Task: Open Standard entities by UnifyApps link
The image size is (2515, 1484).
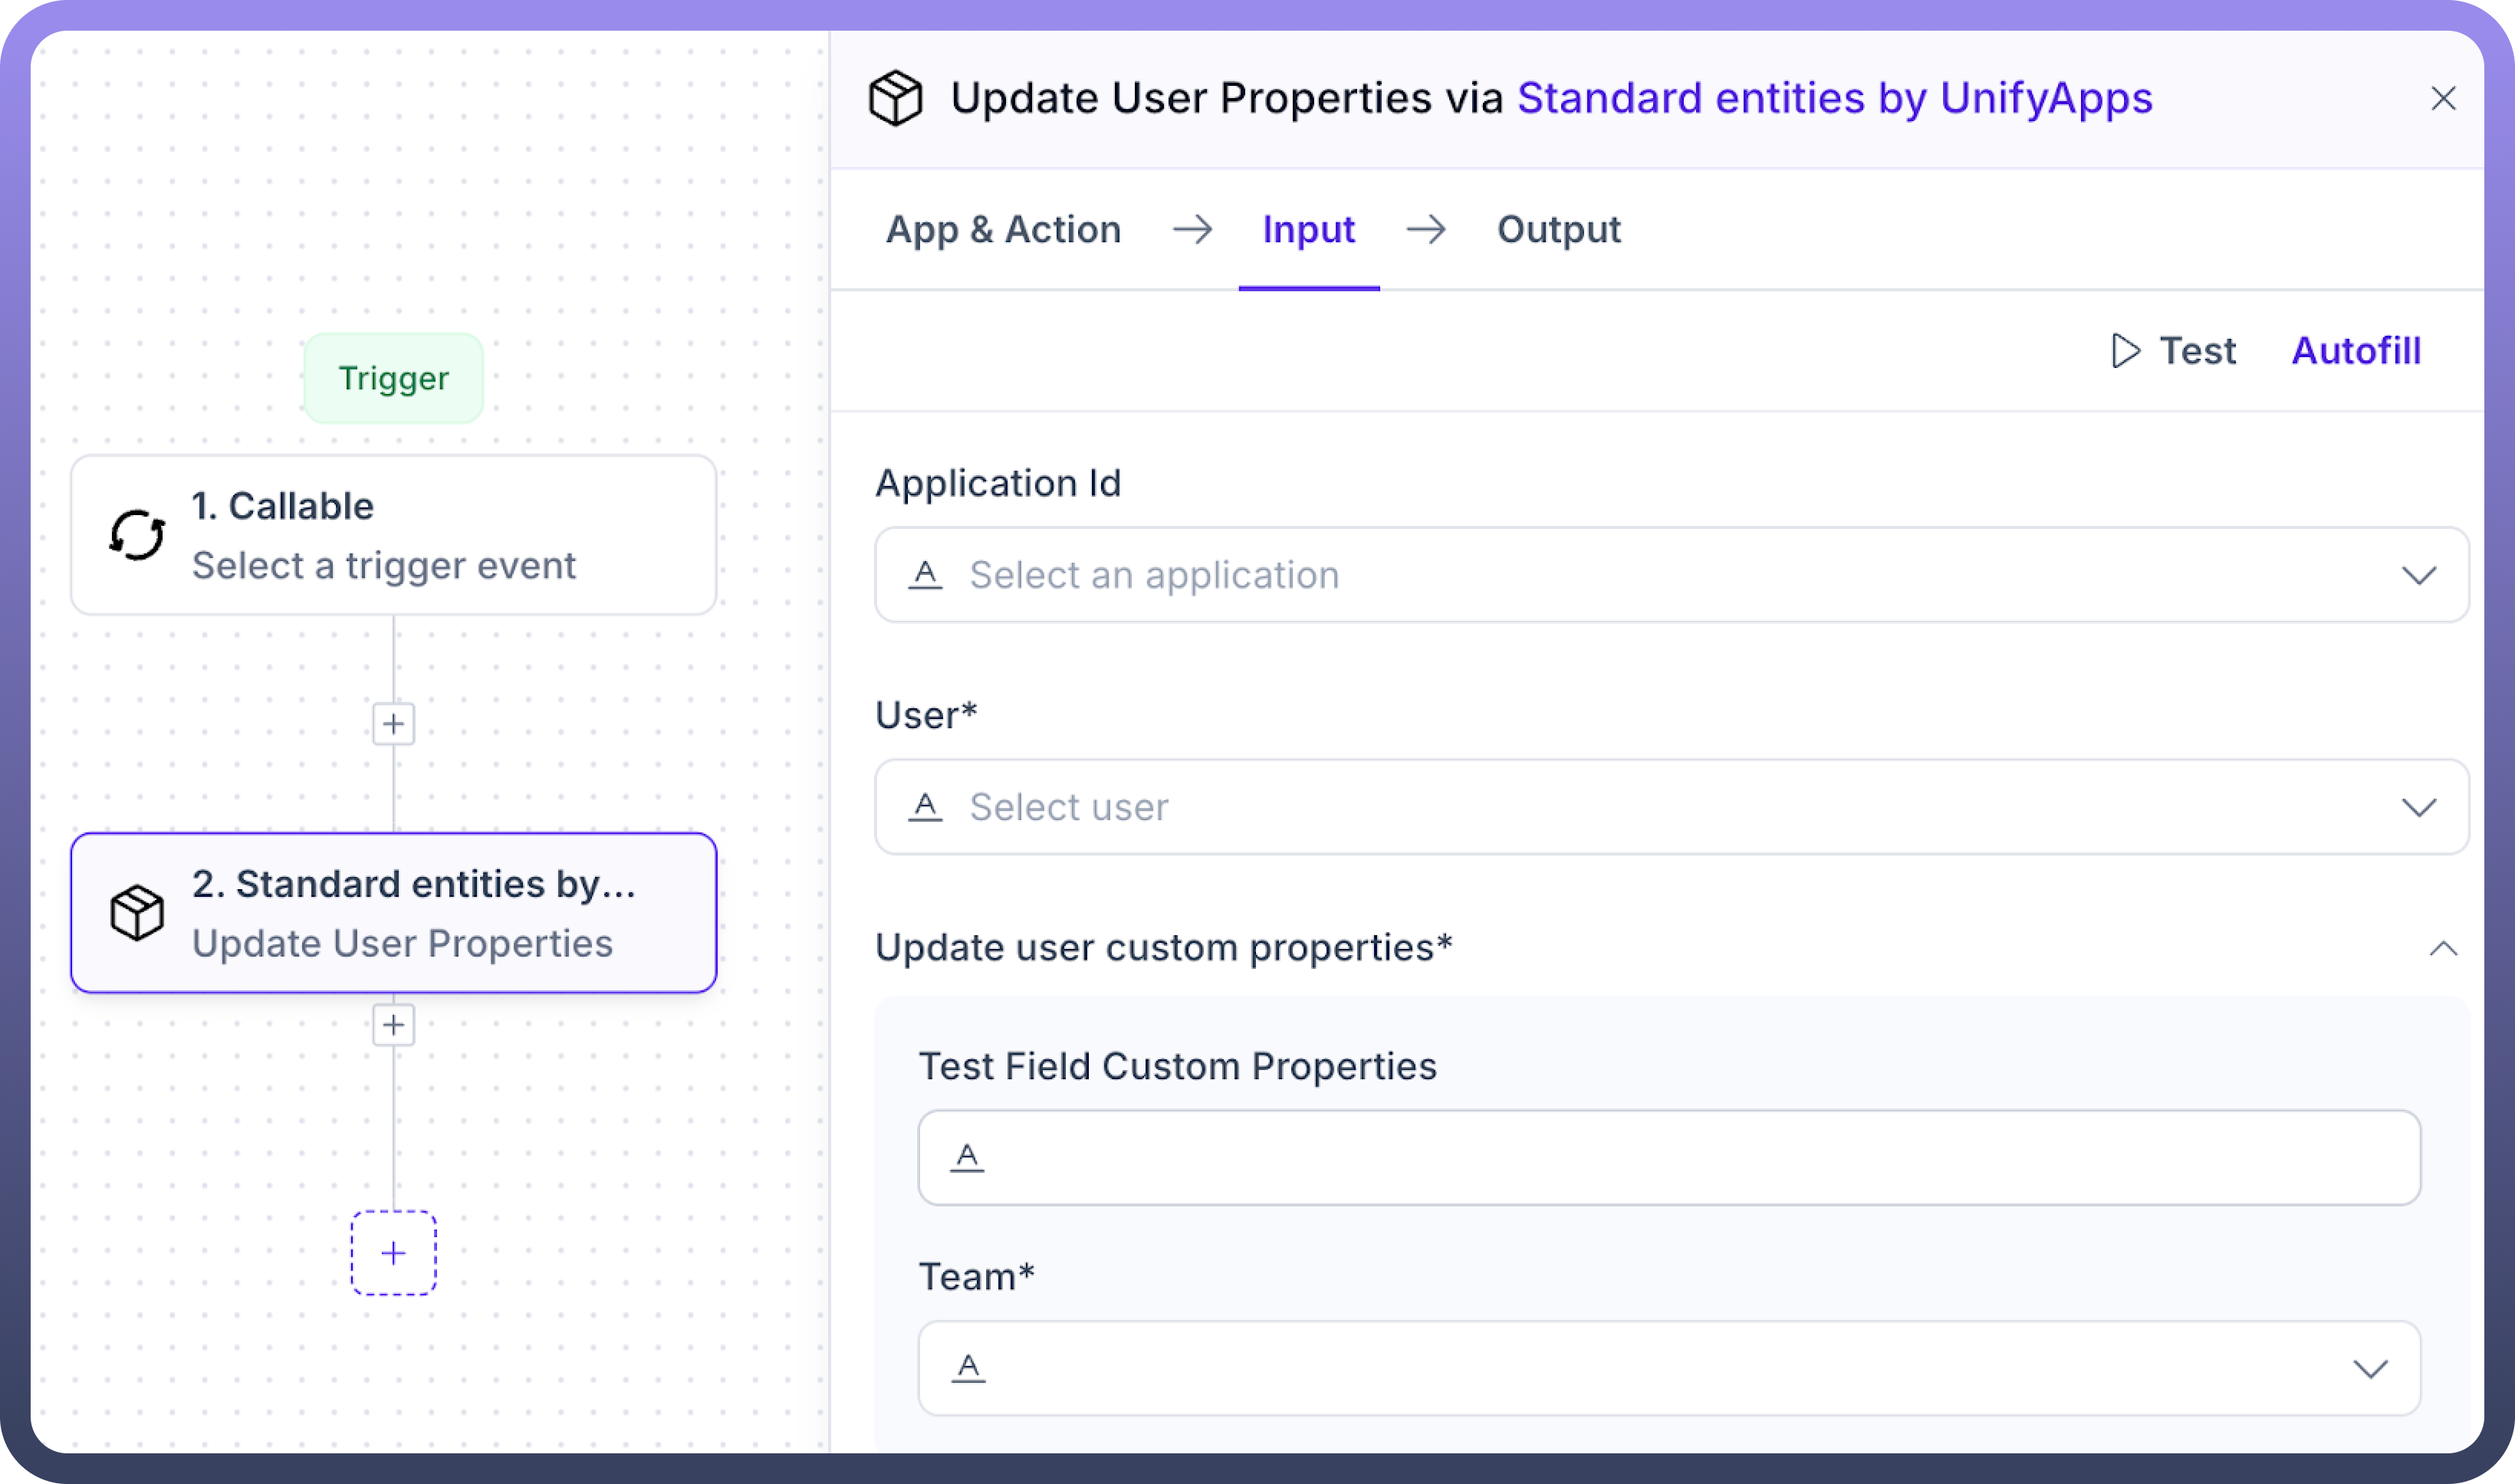Action: [1834, 98]
